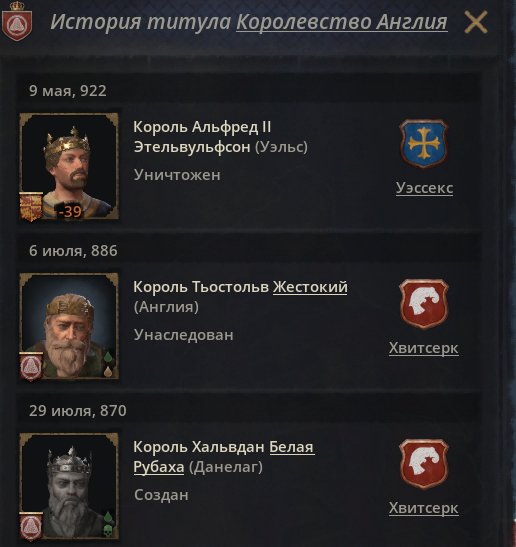
Task: Open Хвитсерк link under 870 entry
Action: [424, 508]
